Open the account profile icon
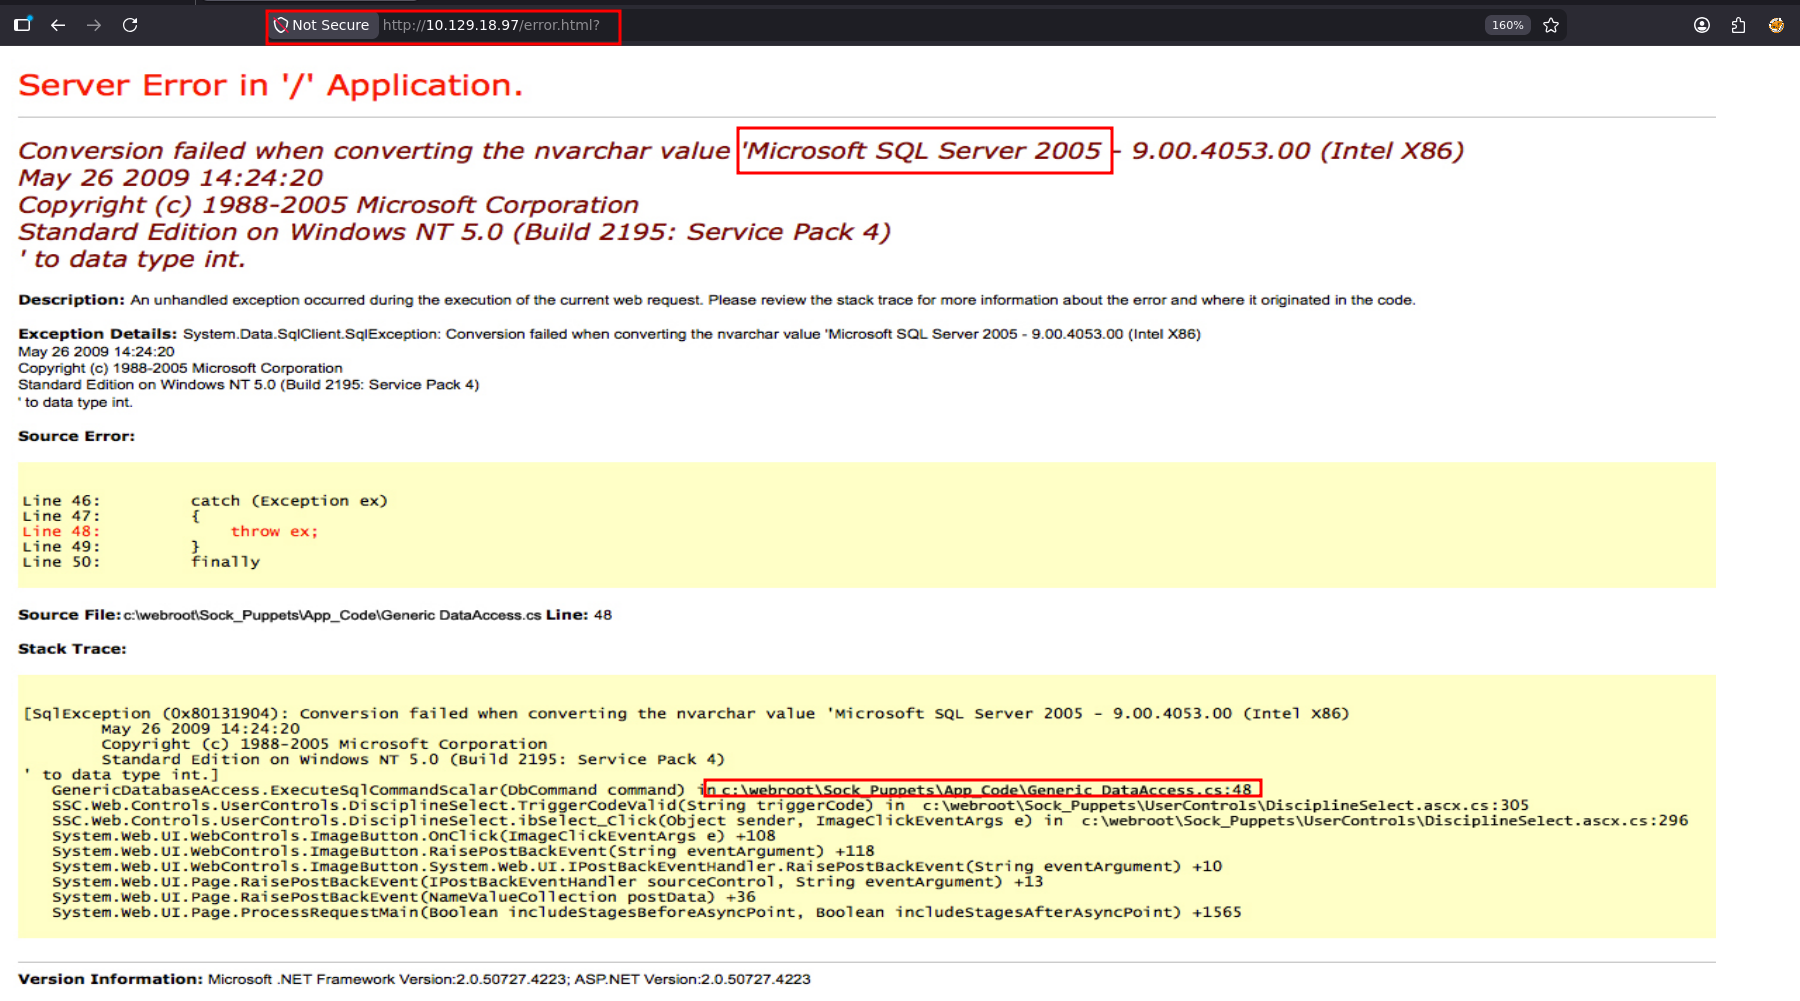The height and width of the screenshot is (1001, 1800). click(x=1702, y=25)
